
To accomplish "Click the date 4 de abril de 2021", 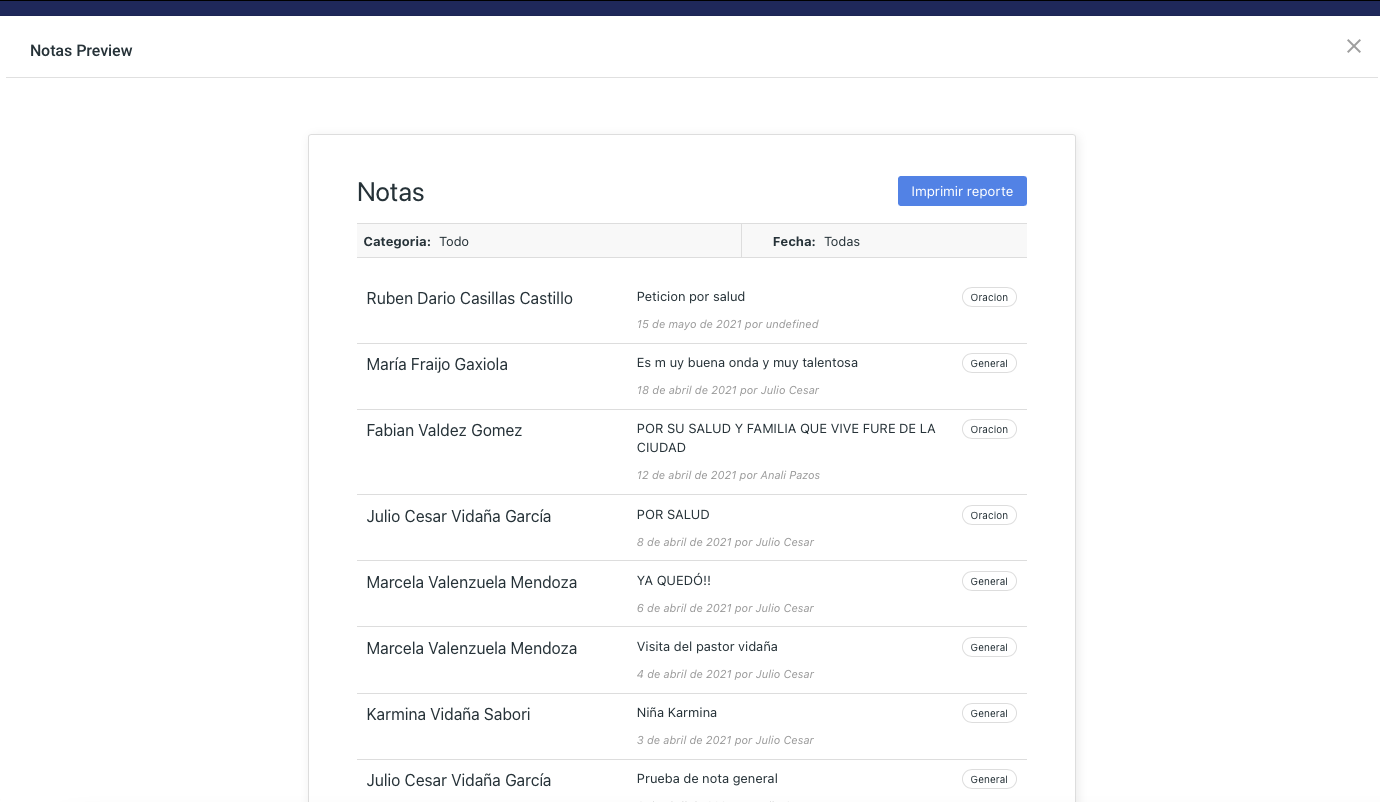I will (725, 674).
